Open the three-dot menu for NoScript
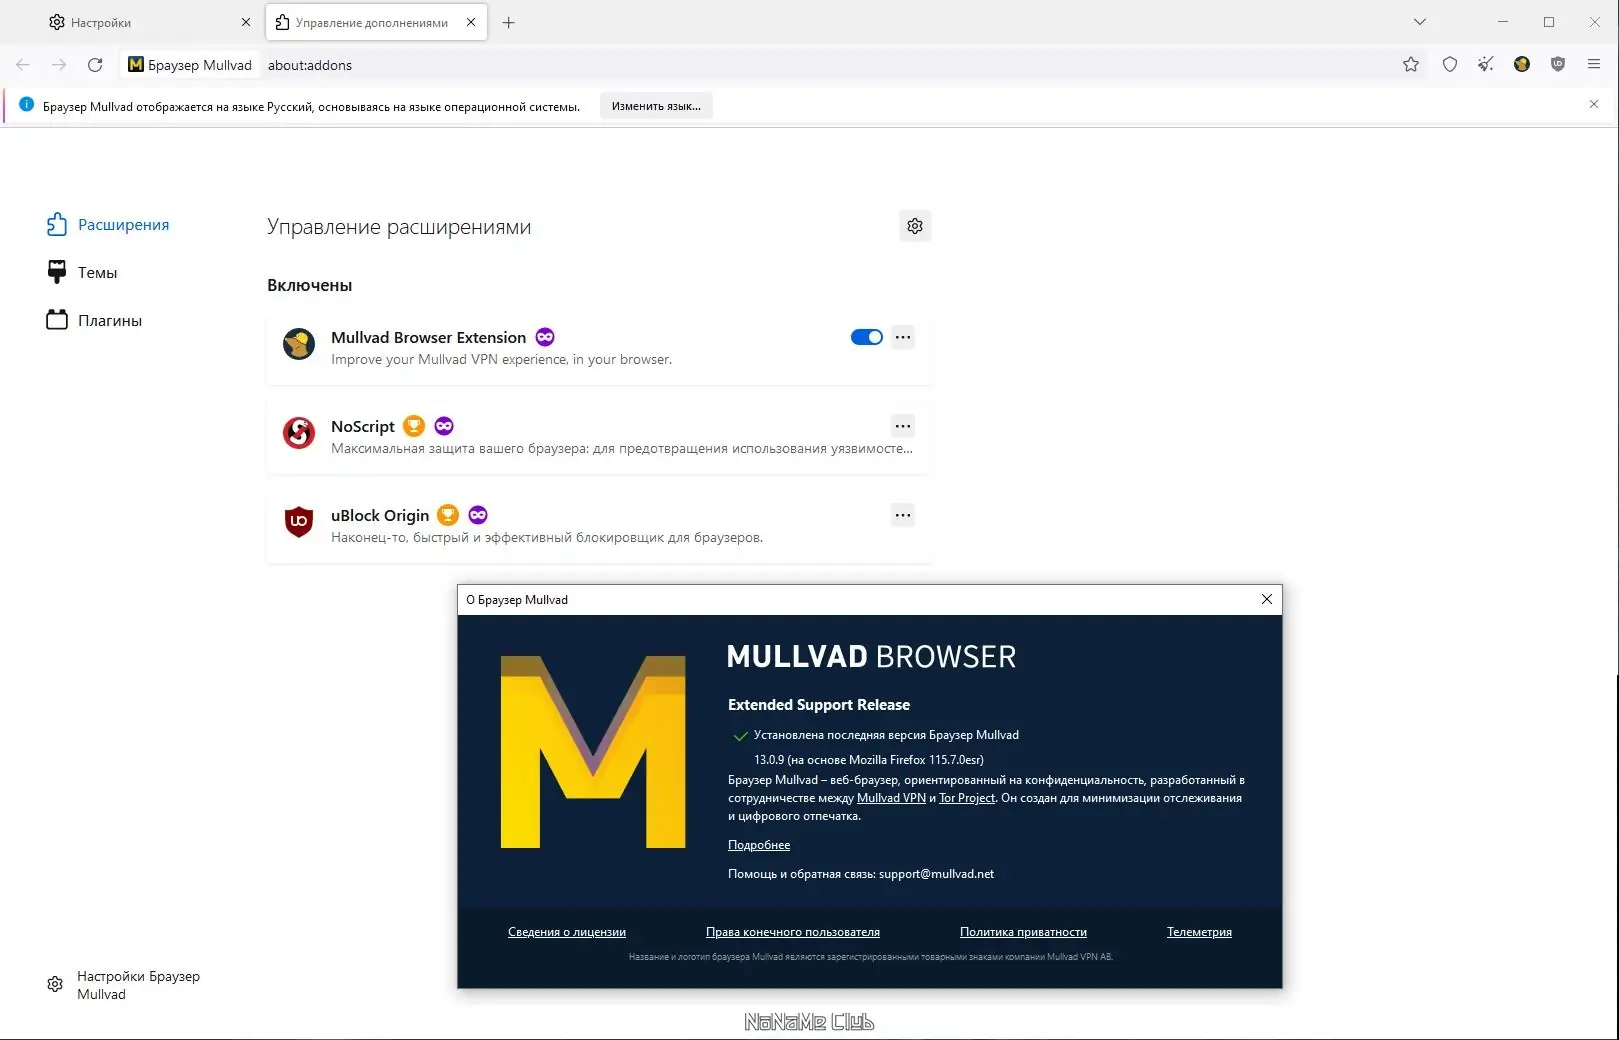Screen dimensions: 1619x1040 (x=903, y=426)
